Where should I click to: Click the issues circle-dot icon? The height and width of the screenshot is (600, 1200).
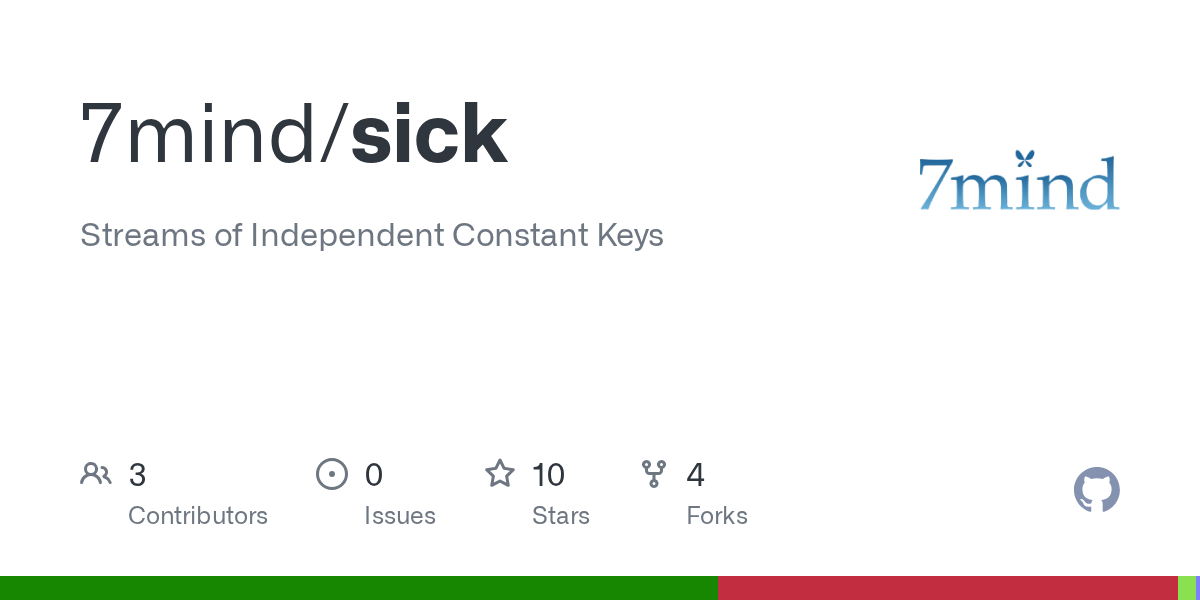[x=331, y=474]
